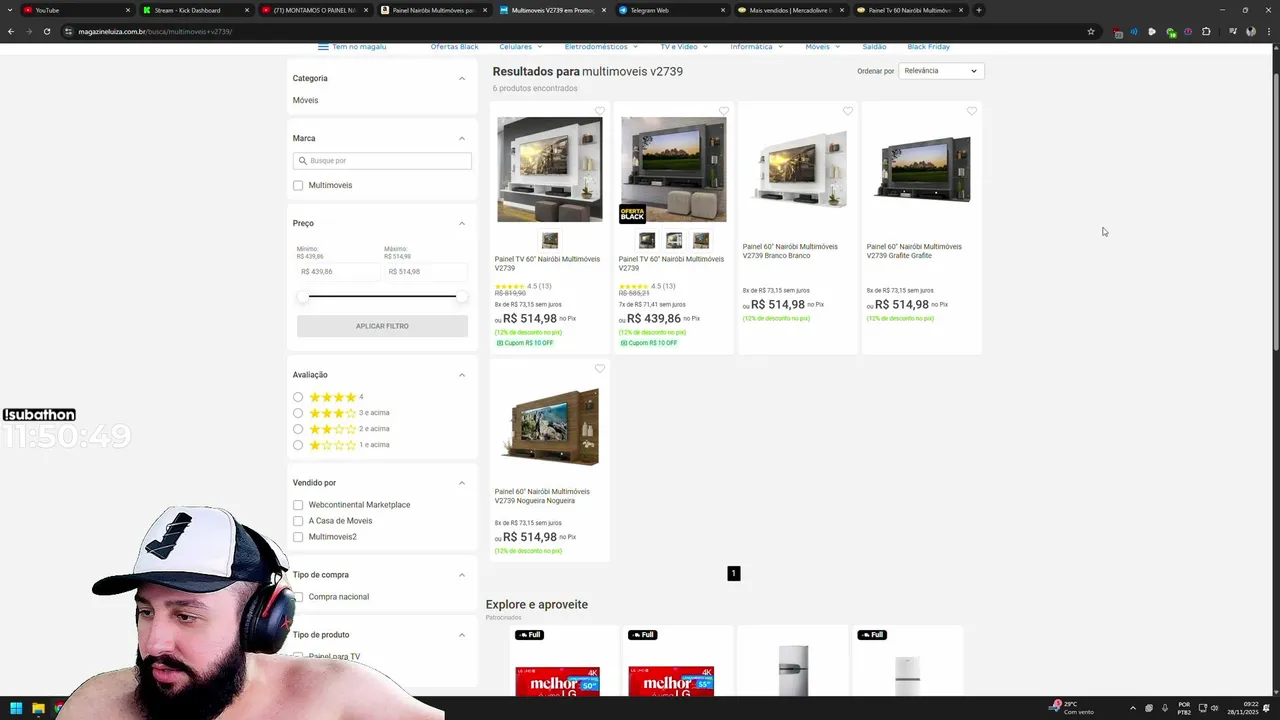Click the site info icon in address bar

[x=68, y=31]
